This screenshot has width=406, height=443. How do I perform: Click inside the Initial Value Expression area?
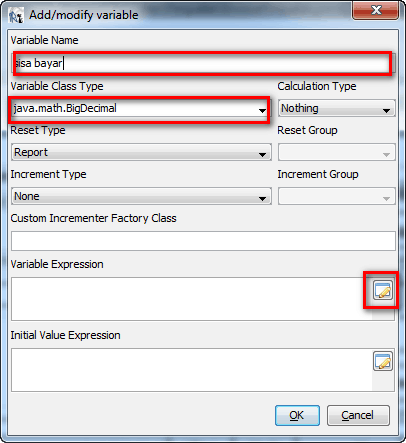(x=192, y=370)
